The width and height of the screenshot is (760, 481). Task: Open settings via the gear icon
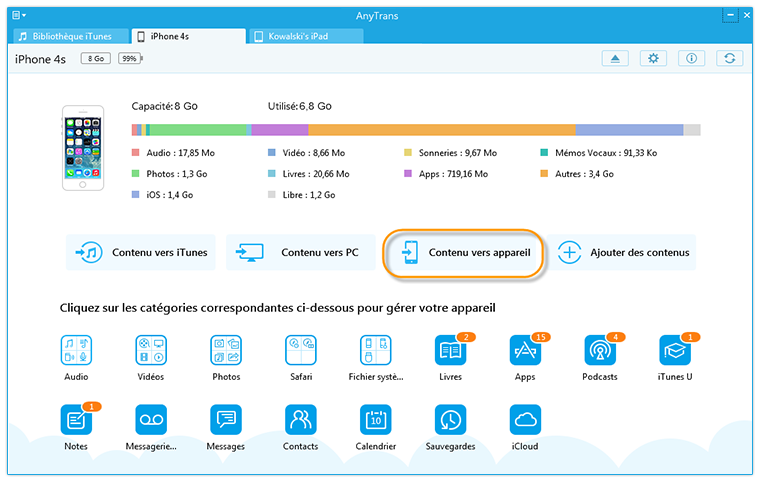pyautogui.click(x=653, y=59)
